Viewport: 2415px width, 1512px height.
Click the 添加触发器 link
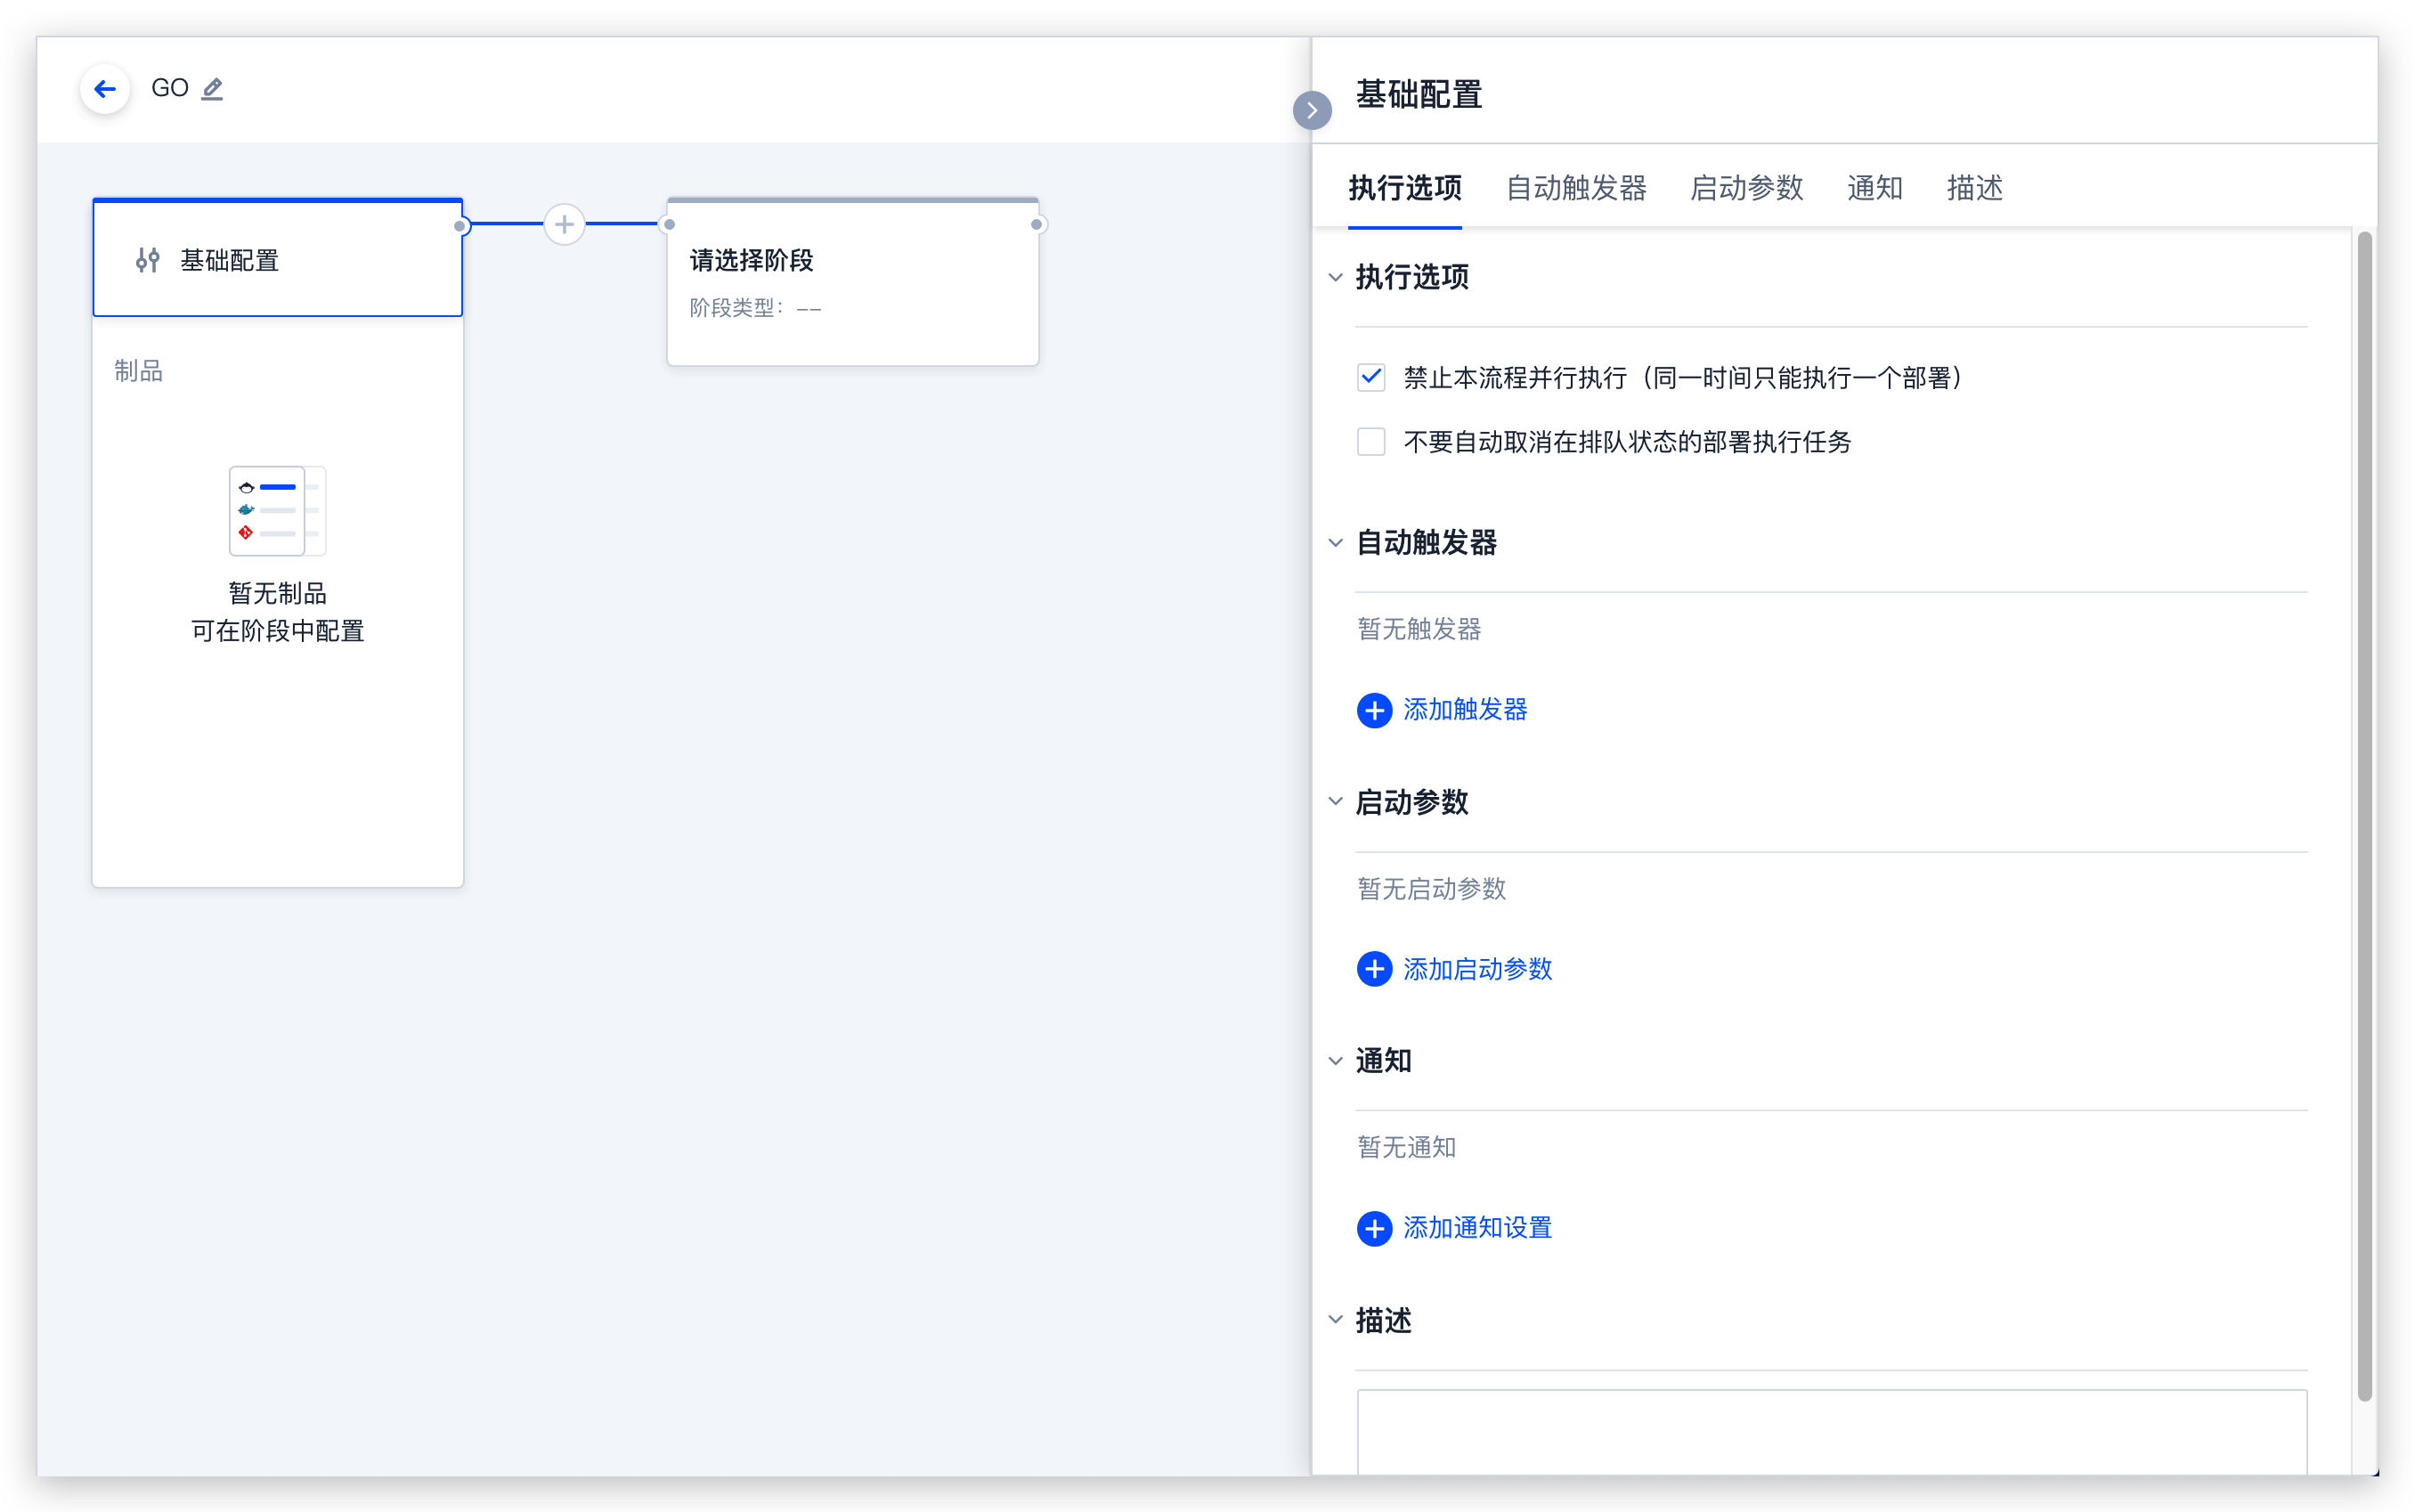click(x=1465, y=710)
